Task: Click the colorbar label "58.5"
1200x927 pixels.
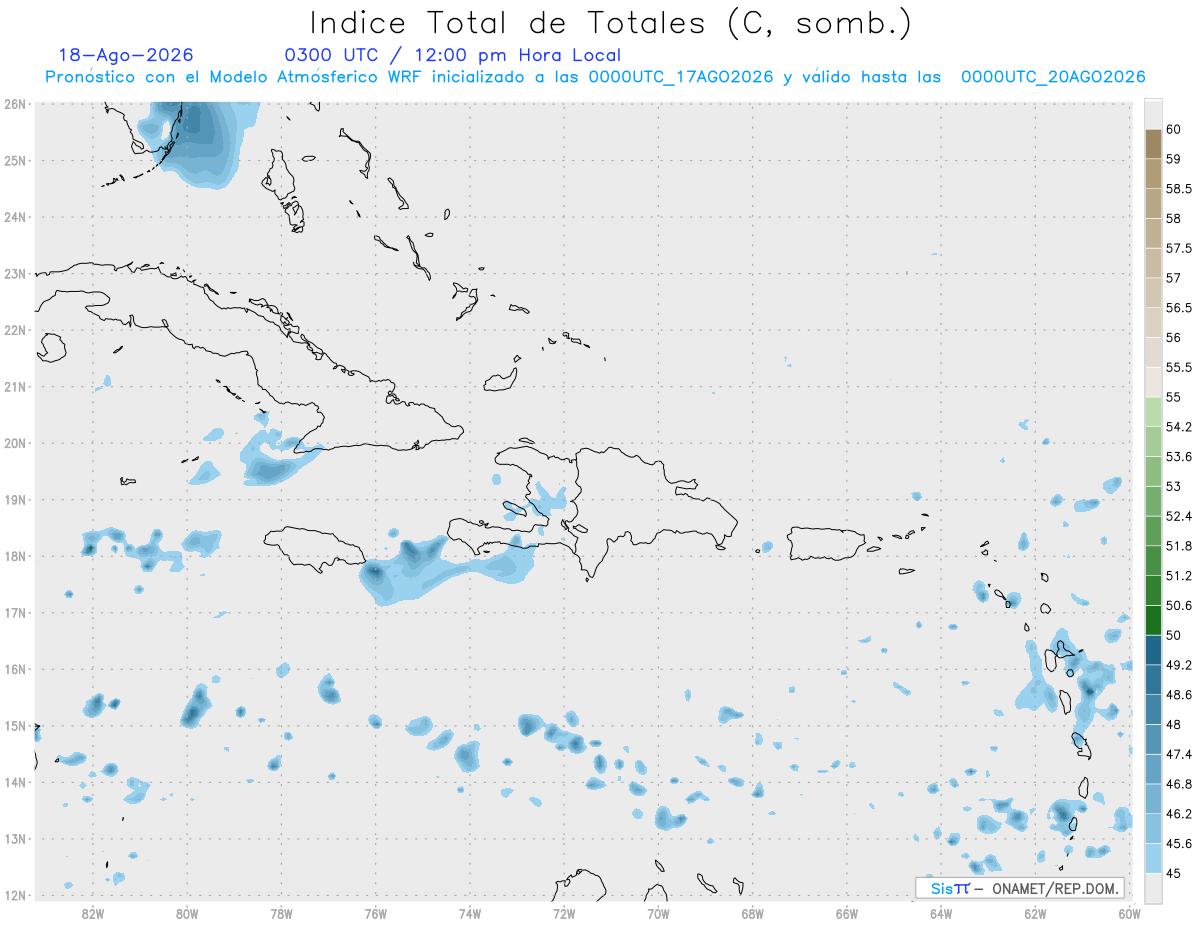Action: point(1179,189)
